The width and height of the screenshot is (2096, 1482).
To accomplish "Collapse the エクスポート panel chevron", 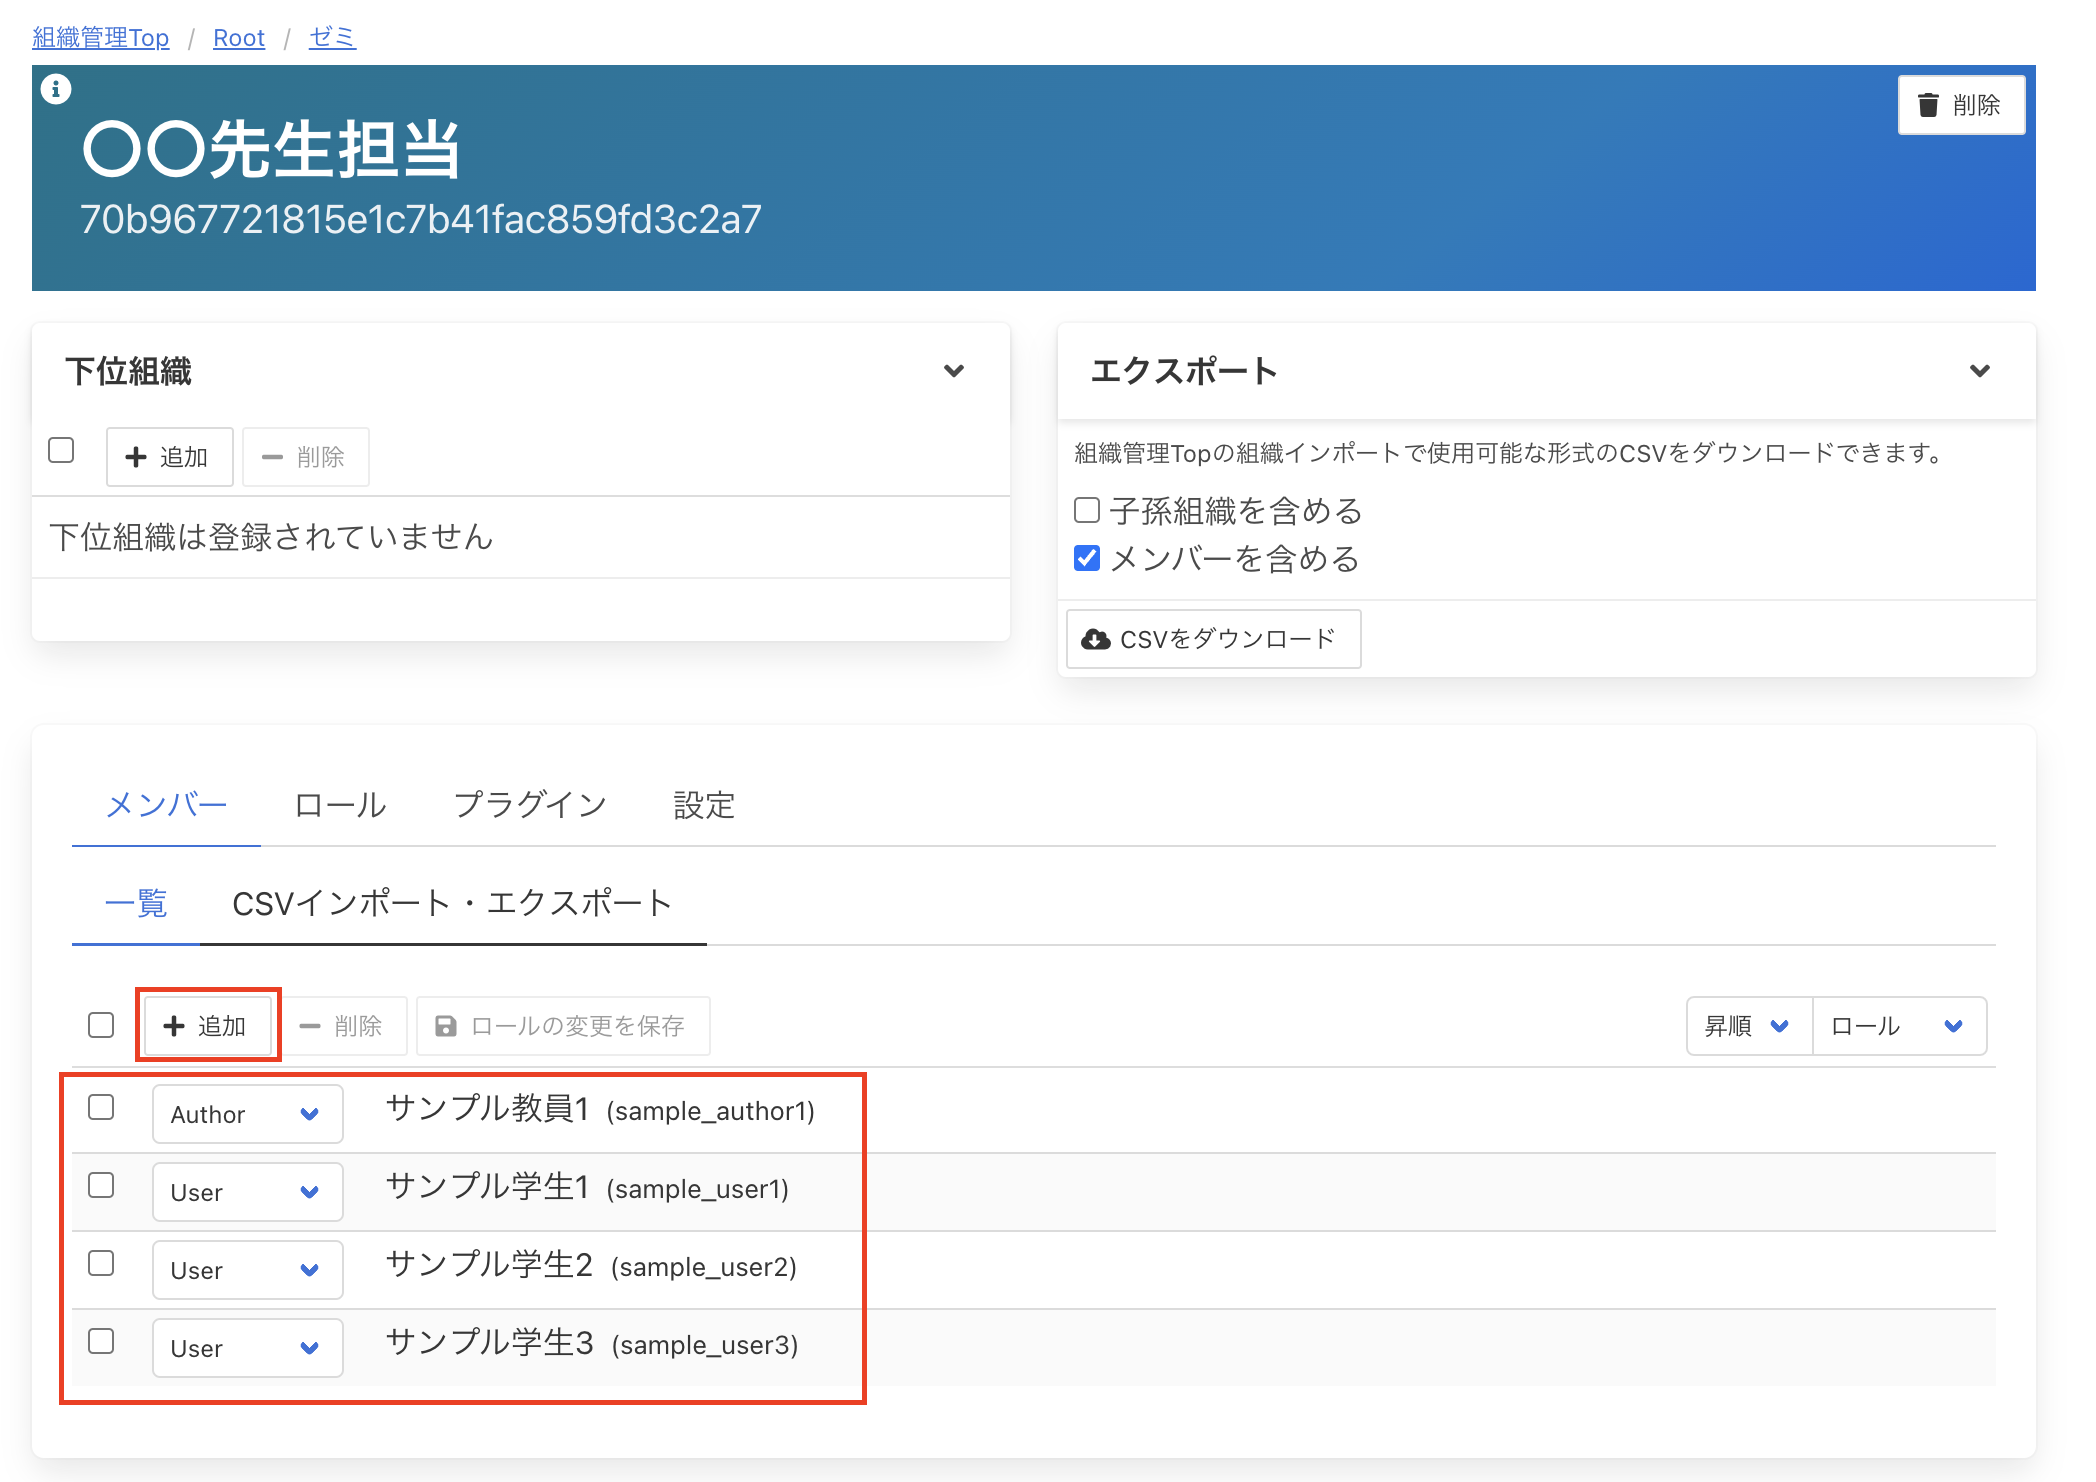I will tap(1979, 371).
